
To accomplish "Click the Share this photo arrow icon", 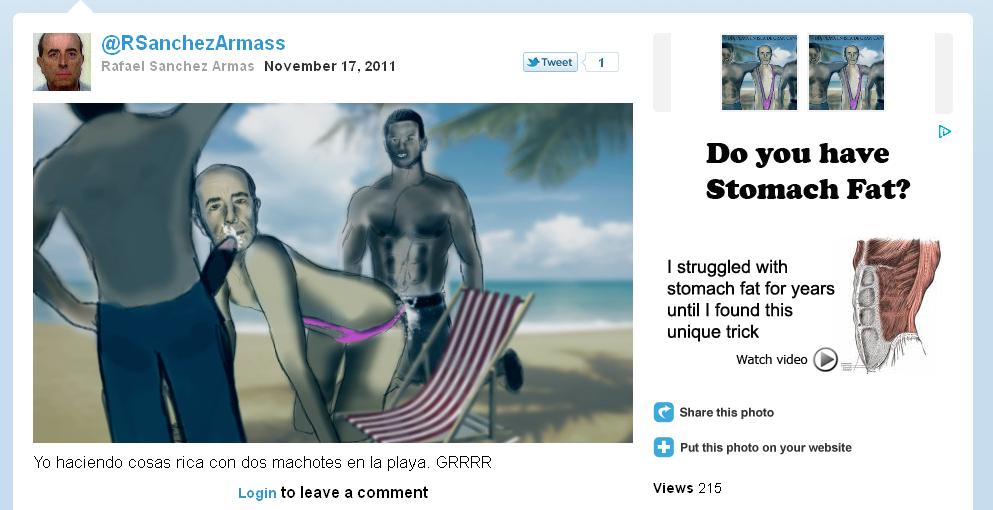I will (664, 412).
